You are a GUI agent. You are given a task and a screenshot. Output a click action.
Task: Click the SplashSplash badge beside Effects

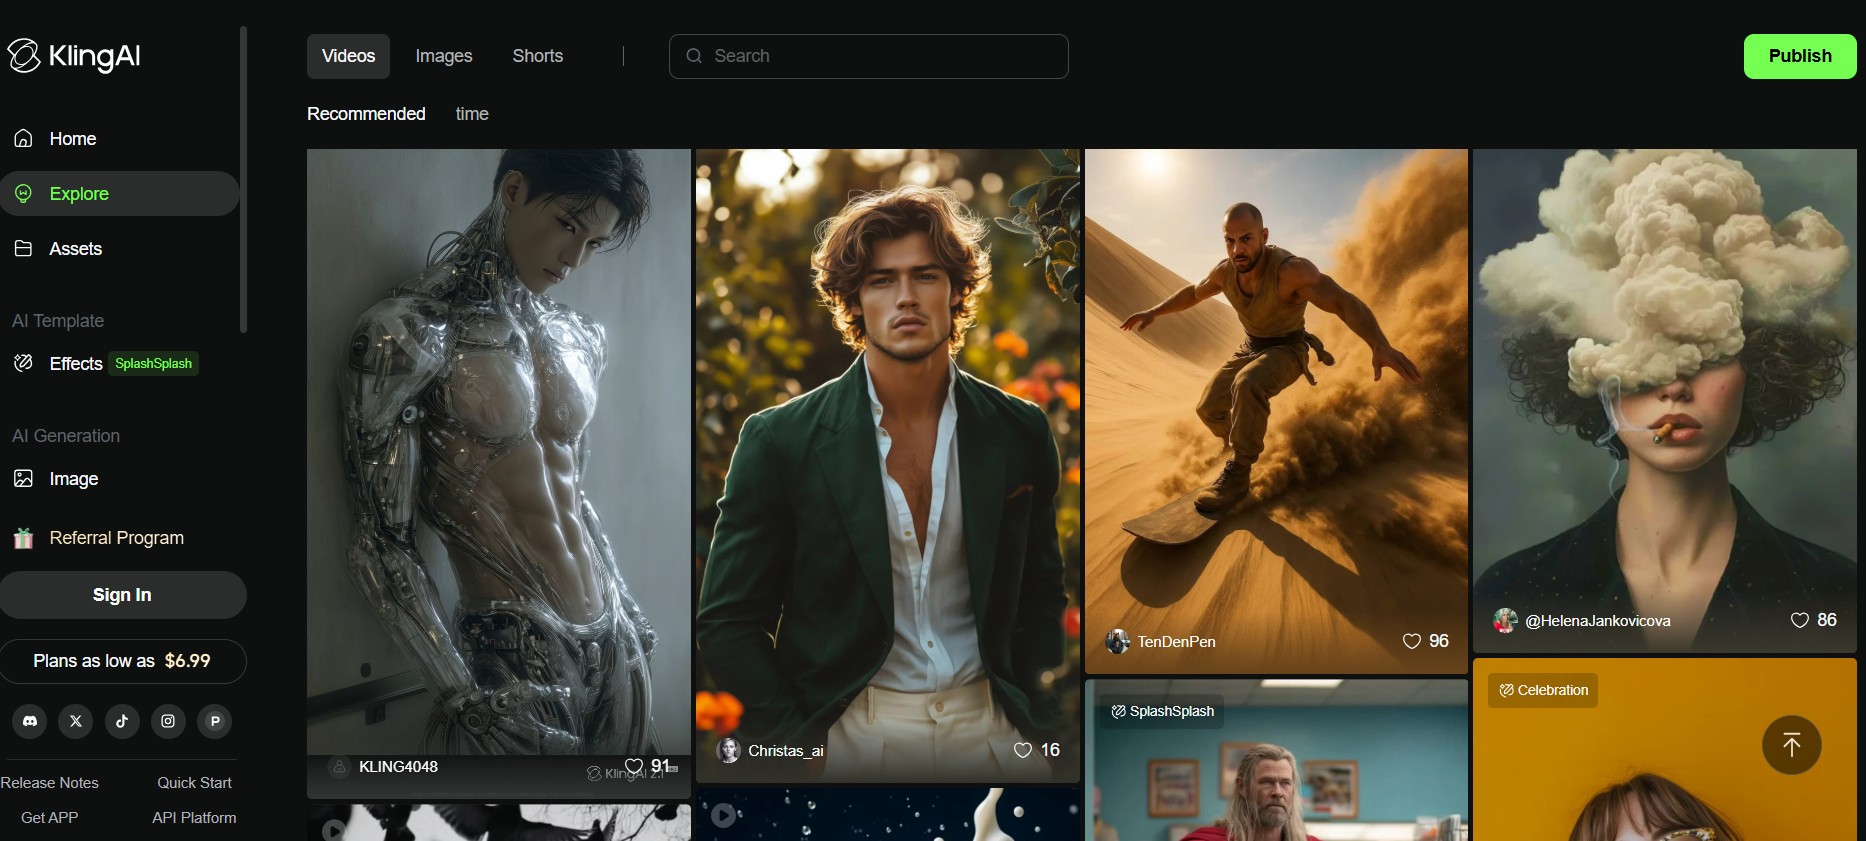pos(154,364)
